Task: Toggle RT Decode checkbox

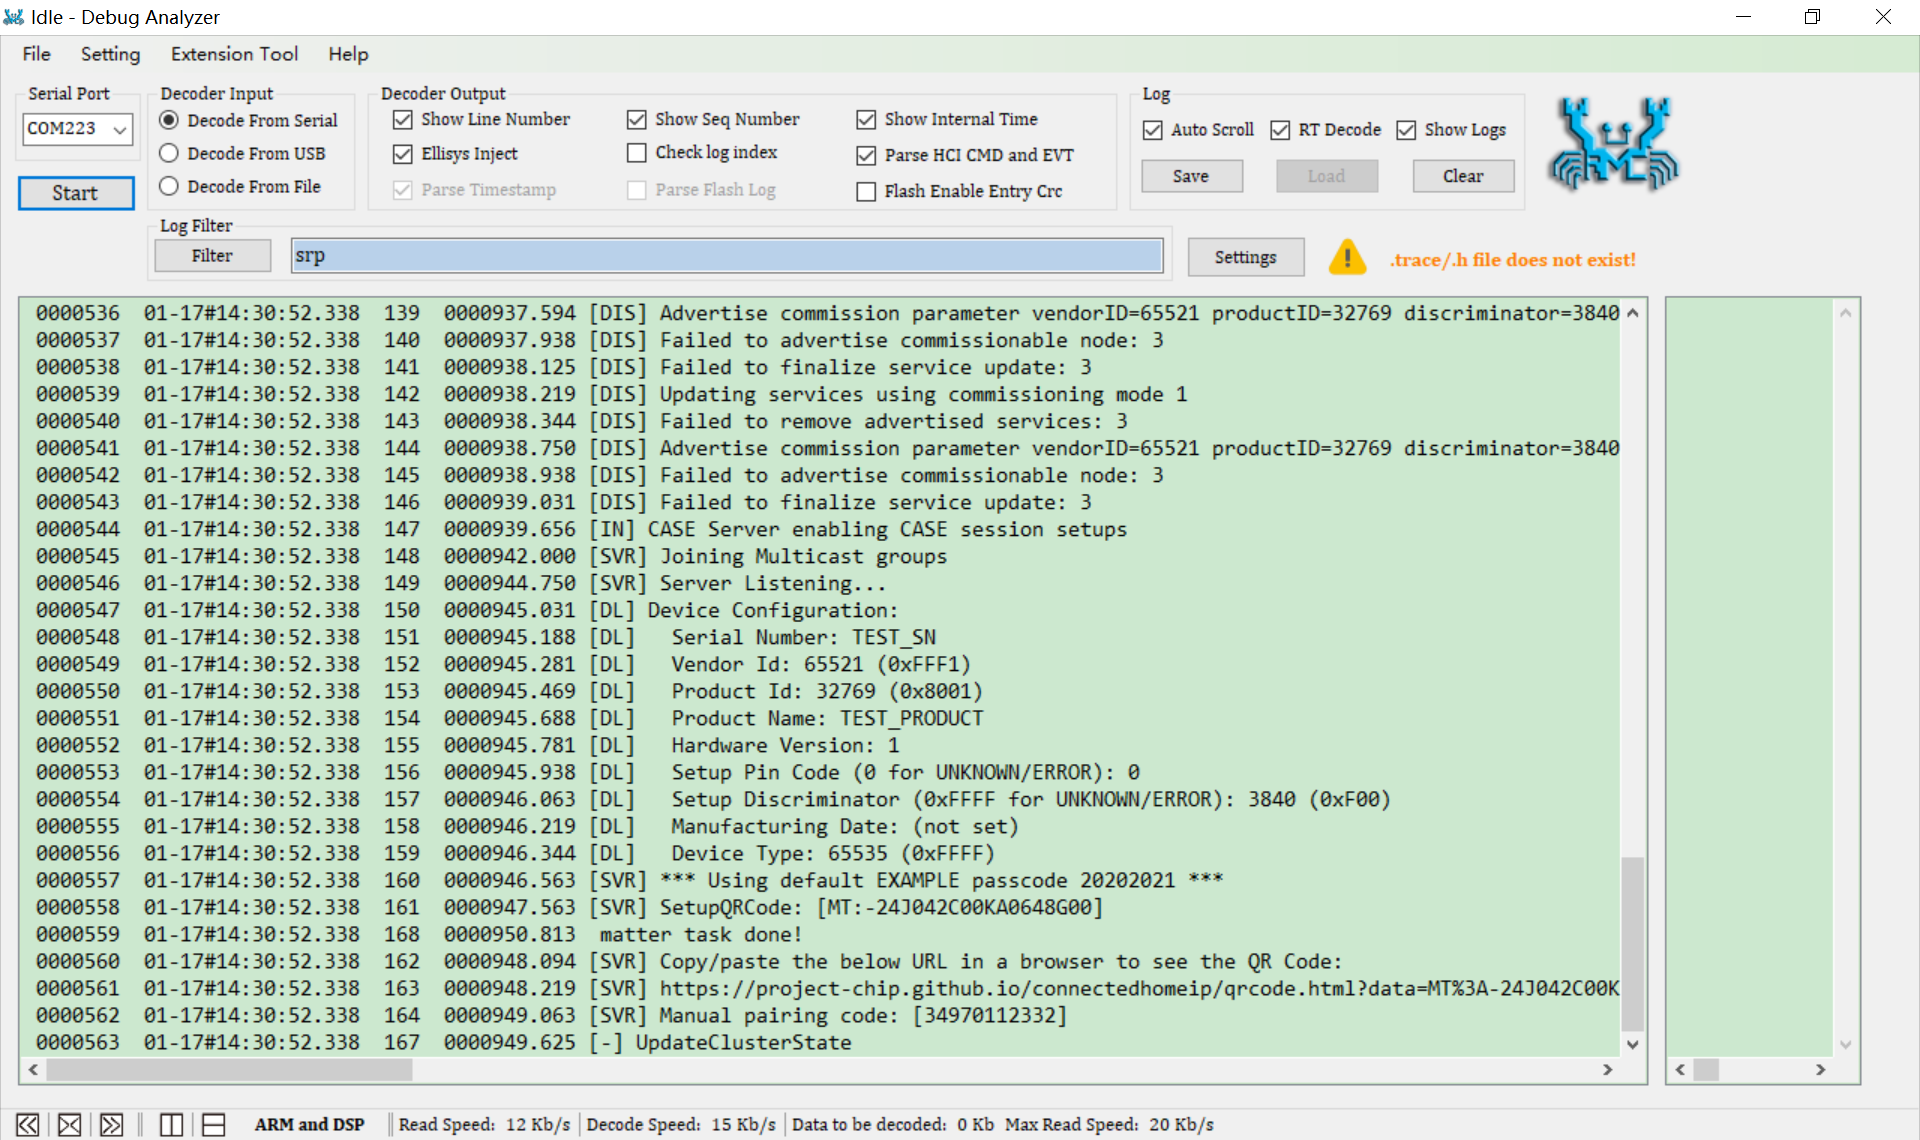Action: click(x=1280, y=130)
